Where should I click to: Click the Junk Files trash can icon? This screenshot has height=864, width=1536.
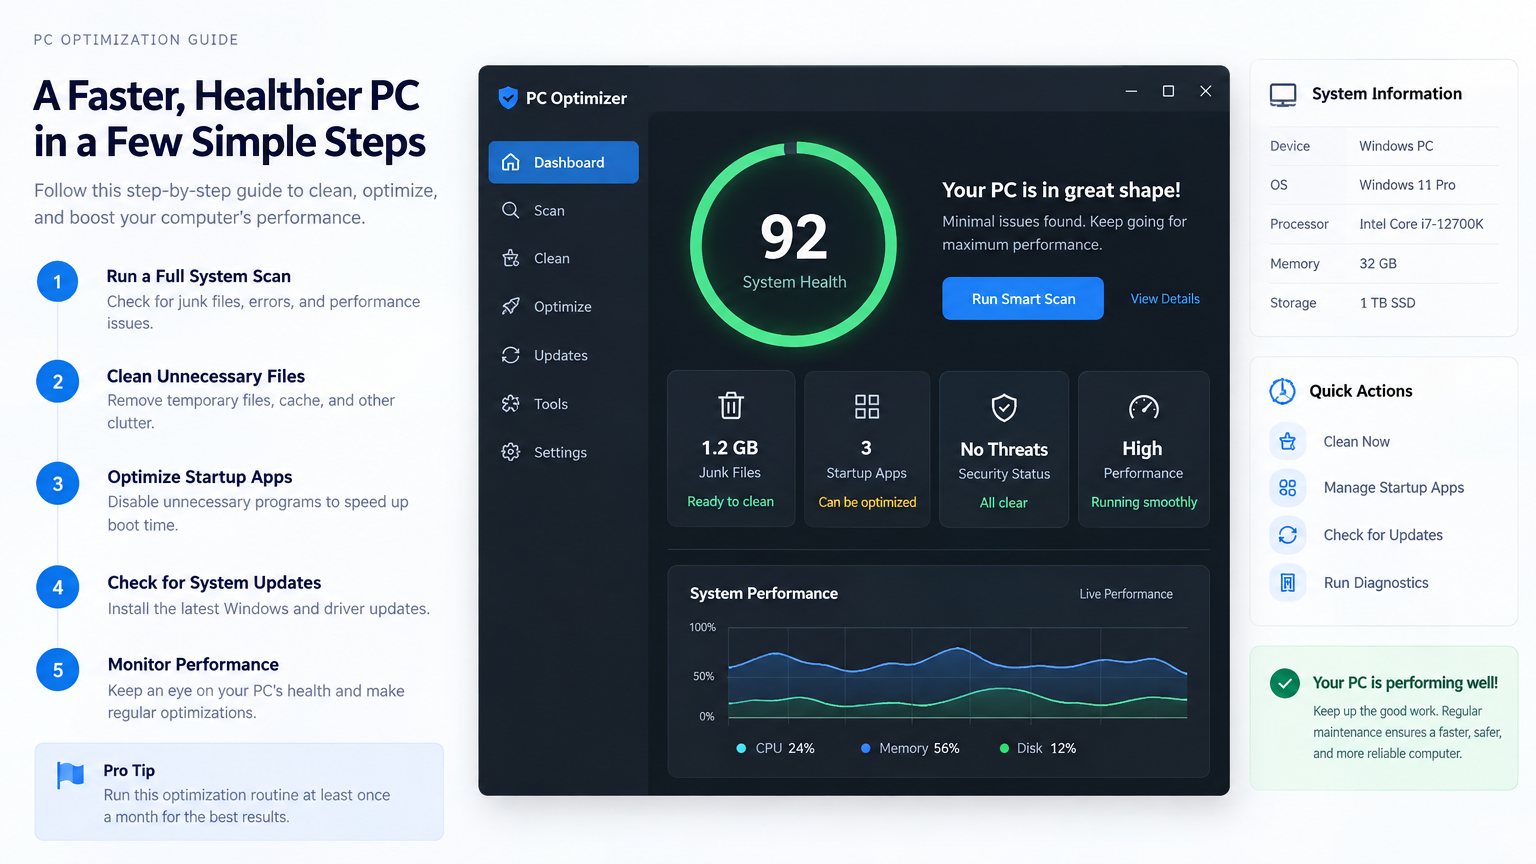pyautogui.click(x=731, y=405)
